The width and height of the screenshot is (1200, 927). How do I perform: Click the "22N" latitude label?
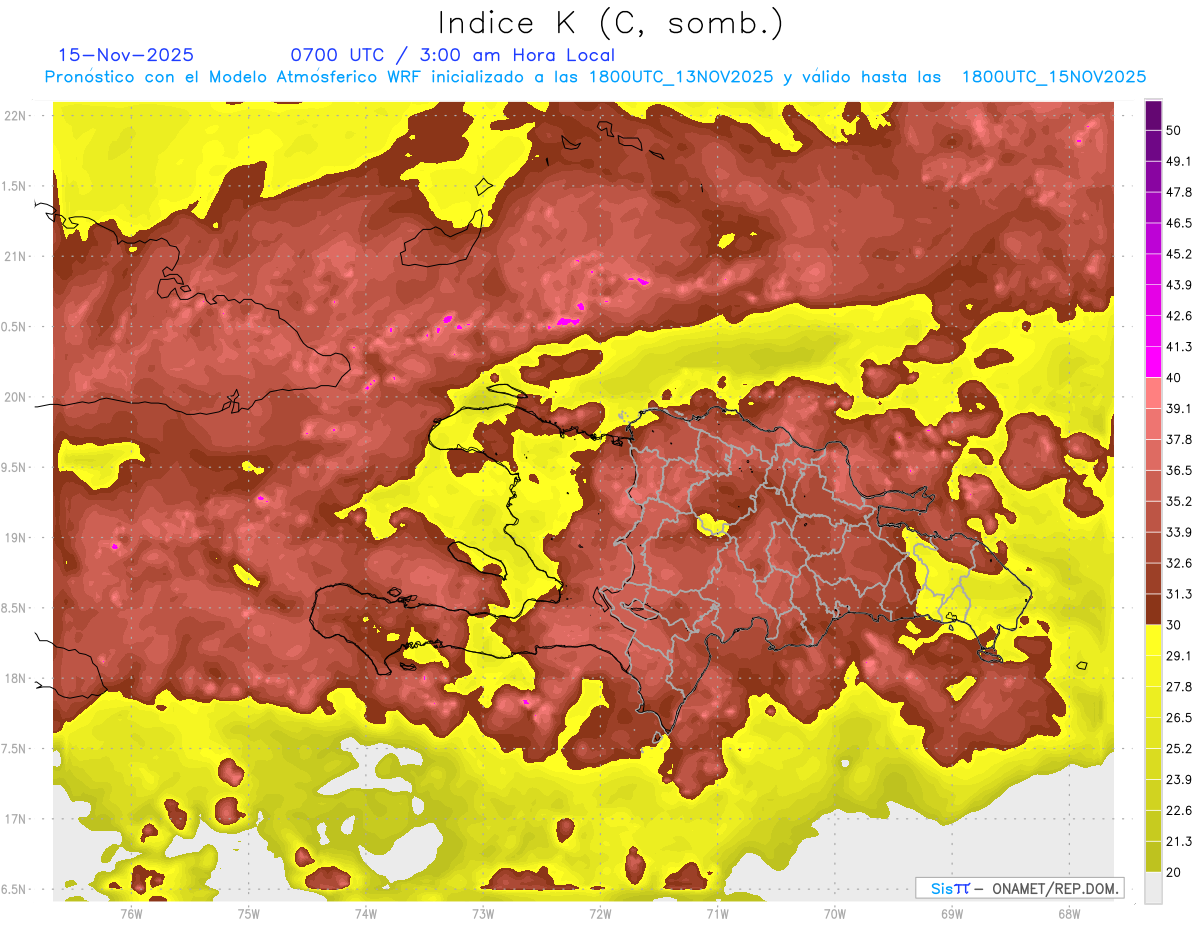coord(15,115)
